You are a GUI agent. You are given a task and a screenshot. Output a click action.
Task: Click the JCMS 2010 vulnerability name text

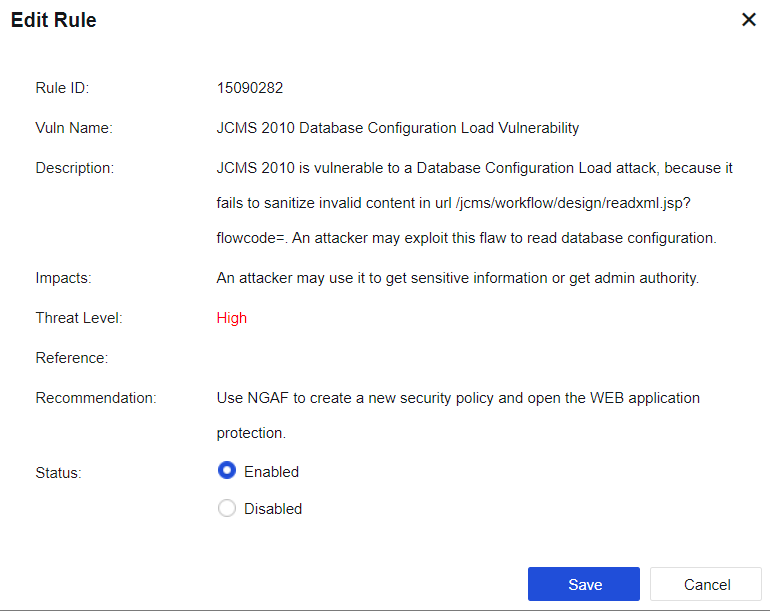point(397,128)
